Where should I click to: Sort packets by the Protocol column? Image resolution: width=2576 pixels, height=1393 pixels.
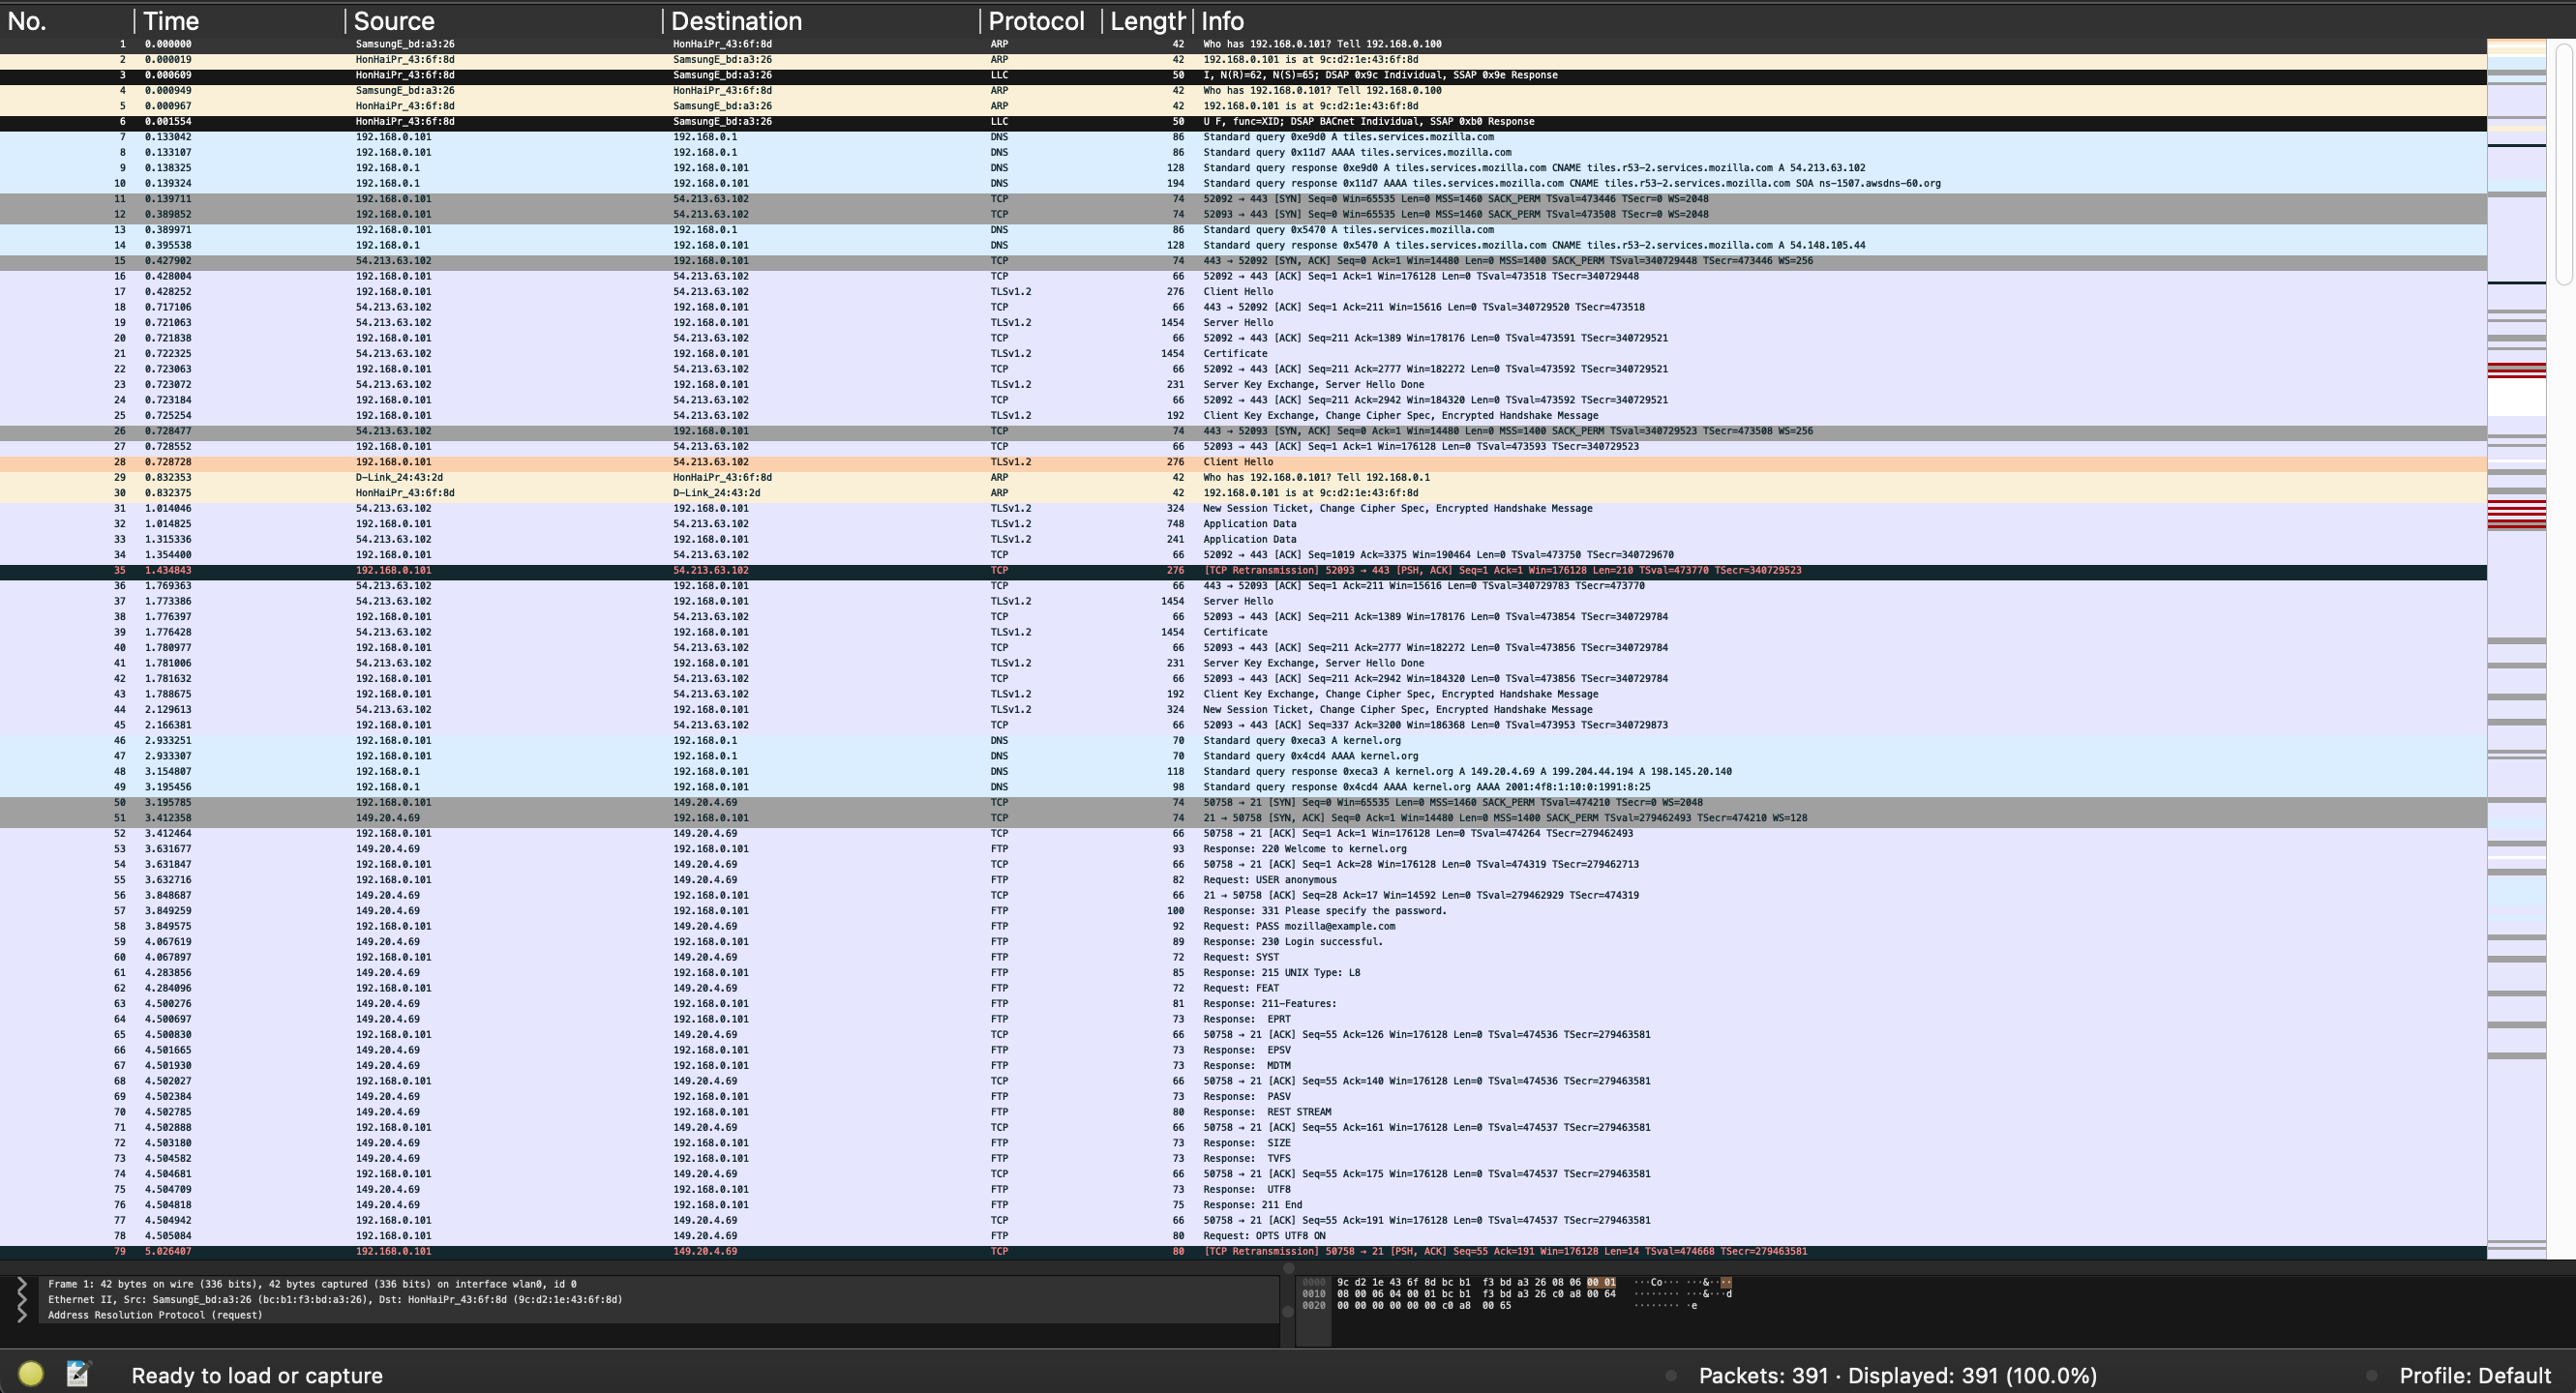pos(1035,20)
